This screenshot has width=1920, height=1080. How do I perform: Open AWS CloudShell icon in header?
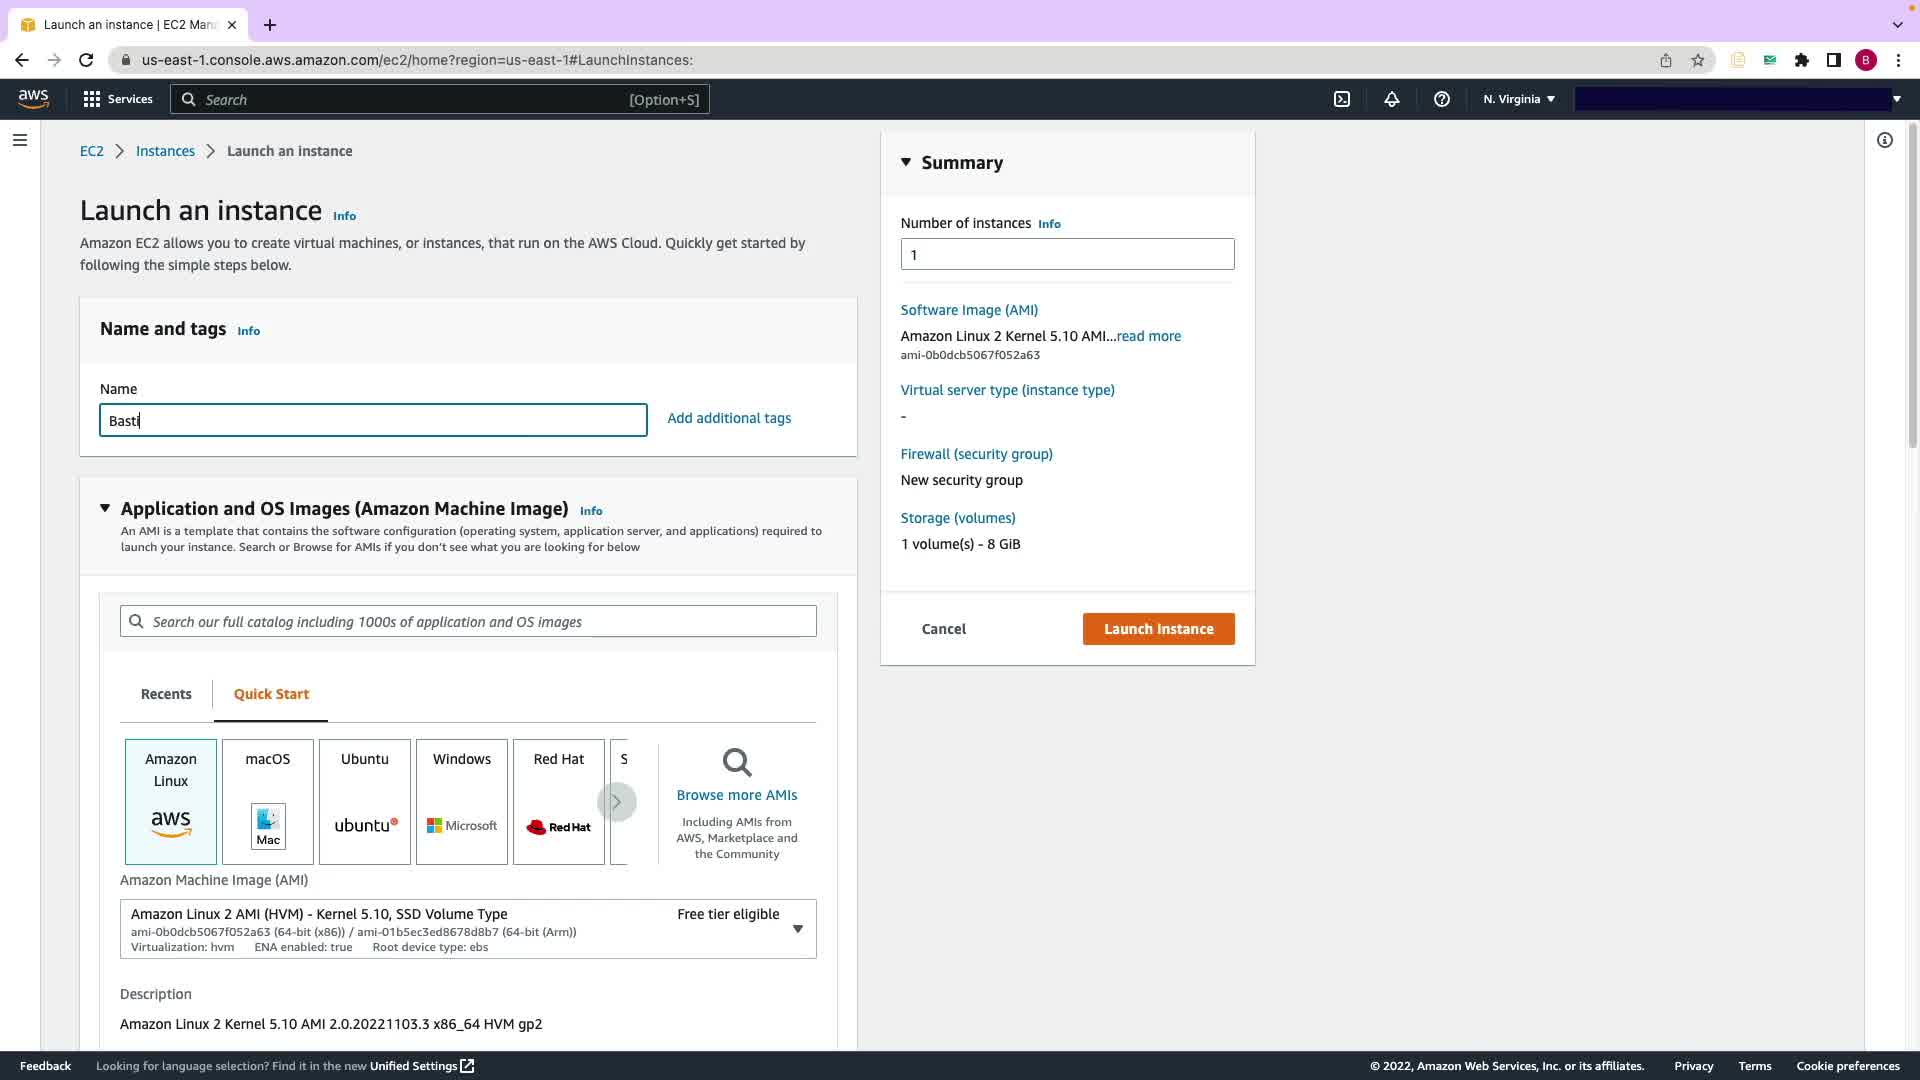point(1342,99)
